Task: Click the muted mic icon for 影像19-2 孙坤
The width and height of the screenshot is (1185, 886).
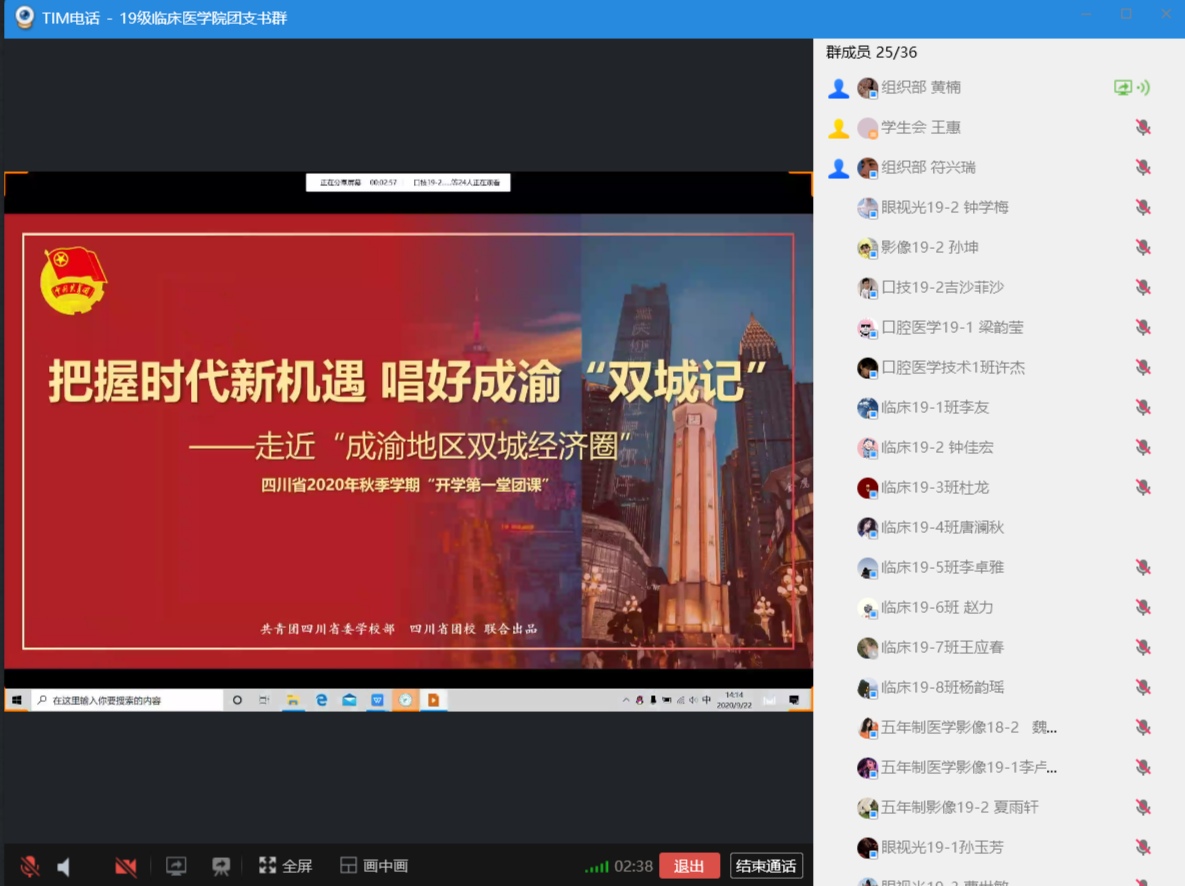Action: 1143,248
